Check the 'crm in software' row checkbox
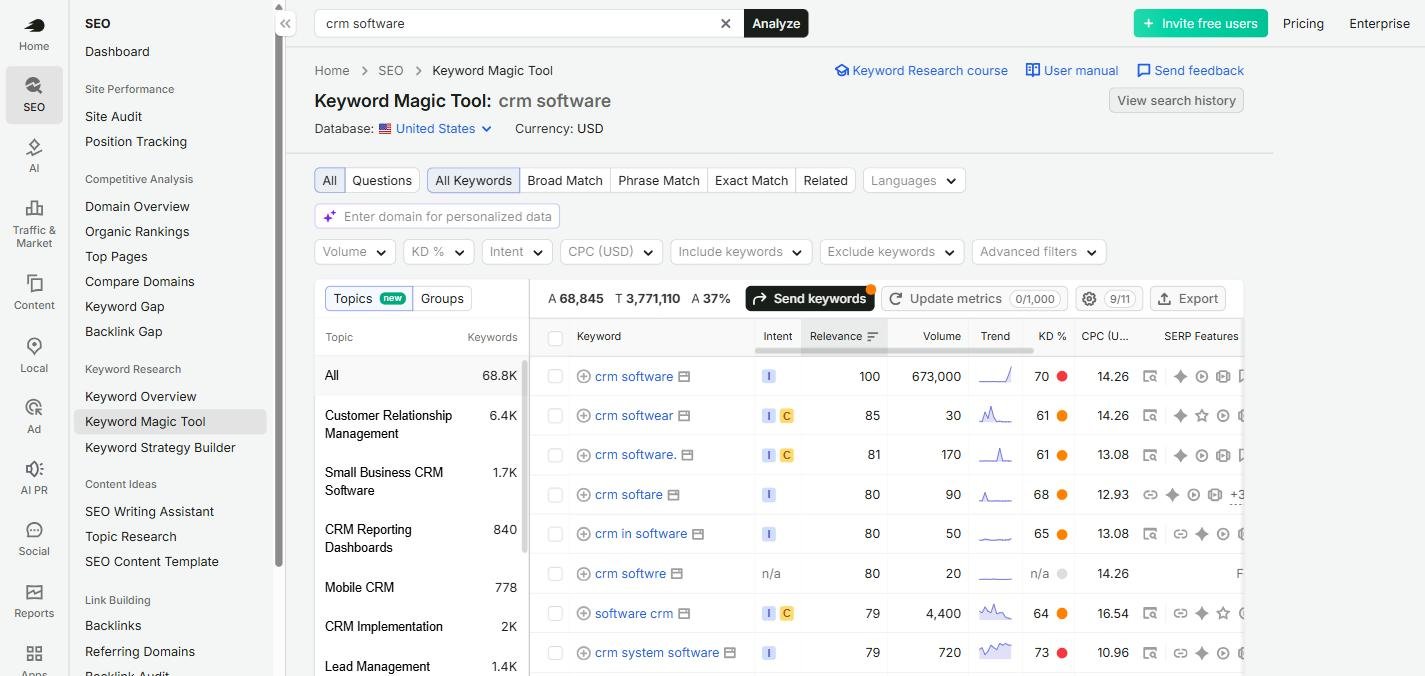This screenshot has width=1425, height=676. [555, 534]
